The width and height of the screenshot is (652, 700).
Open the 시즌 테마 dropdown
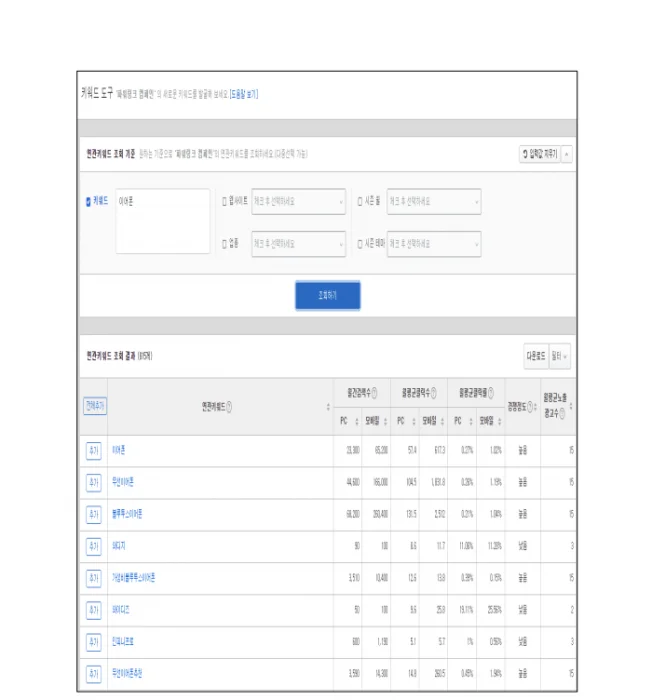tap(434, 244)
